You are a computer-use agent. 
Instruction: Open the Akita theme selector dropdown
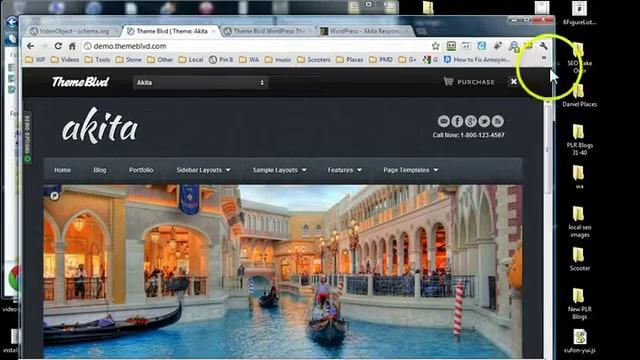point(200,82)
